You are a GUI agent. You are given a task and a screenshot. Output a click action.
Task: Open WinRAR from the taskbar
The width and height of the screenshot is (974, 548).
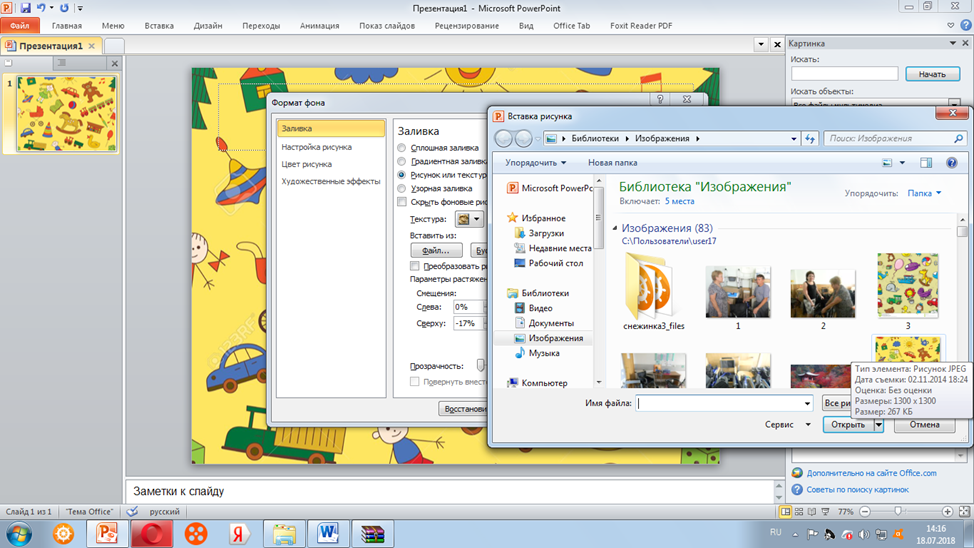point(373,533)
